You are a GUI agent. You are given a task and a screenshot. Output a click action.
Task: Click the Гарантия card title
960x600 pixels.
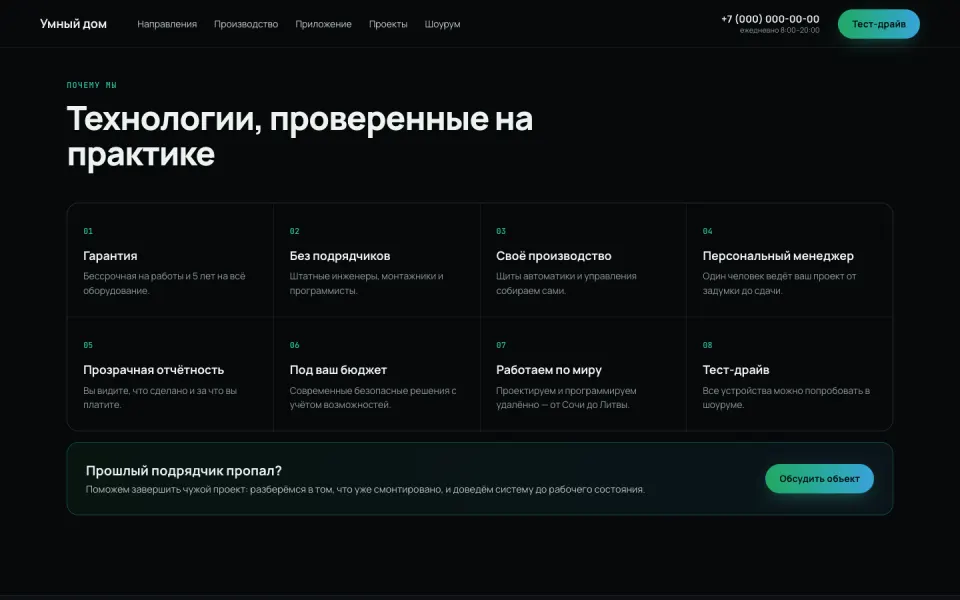coord(110,256)
